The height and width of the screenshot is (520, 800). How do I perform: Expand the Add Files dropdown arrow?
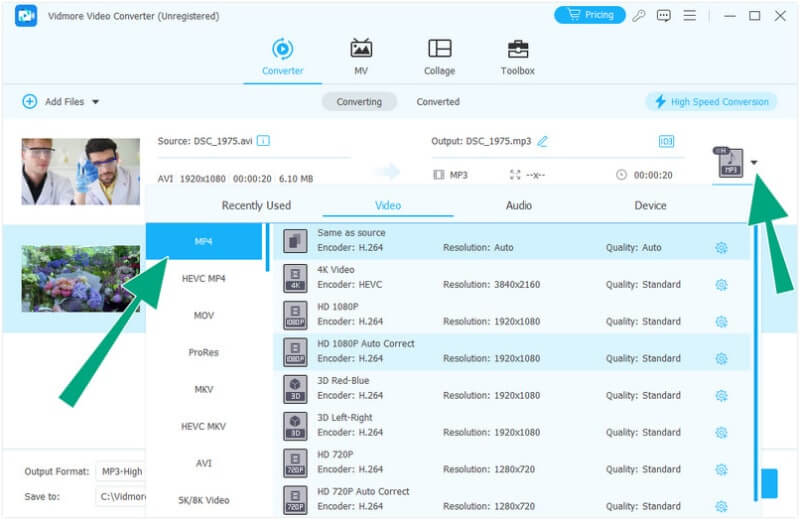tap(96, 102)
